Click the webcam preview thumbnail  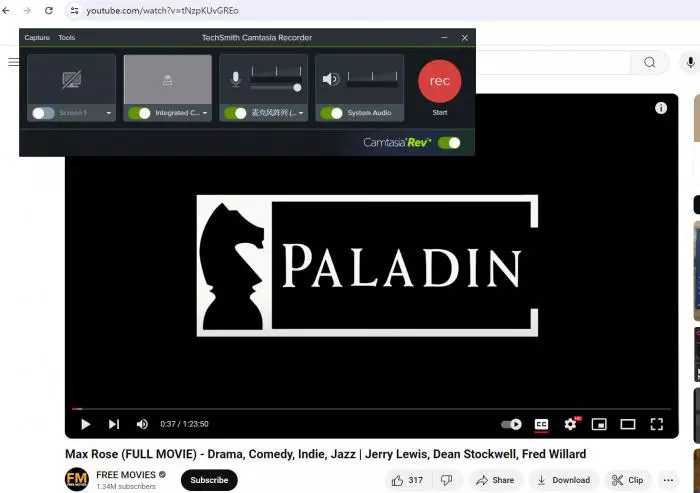pyautogui.click(x=167, y=79)
